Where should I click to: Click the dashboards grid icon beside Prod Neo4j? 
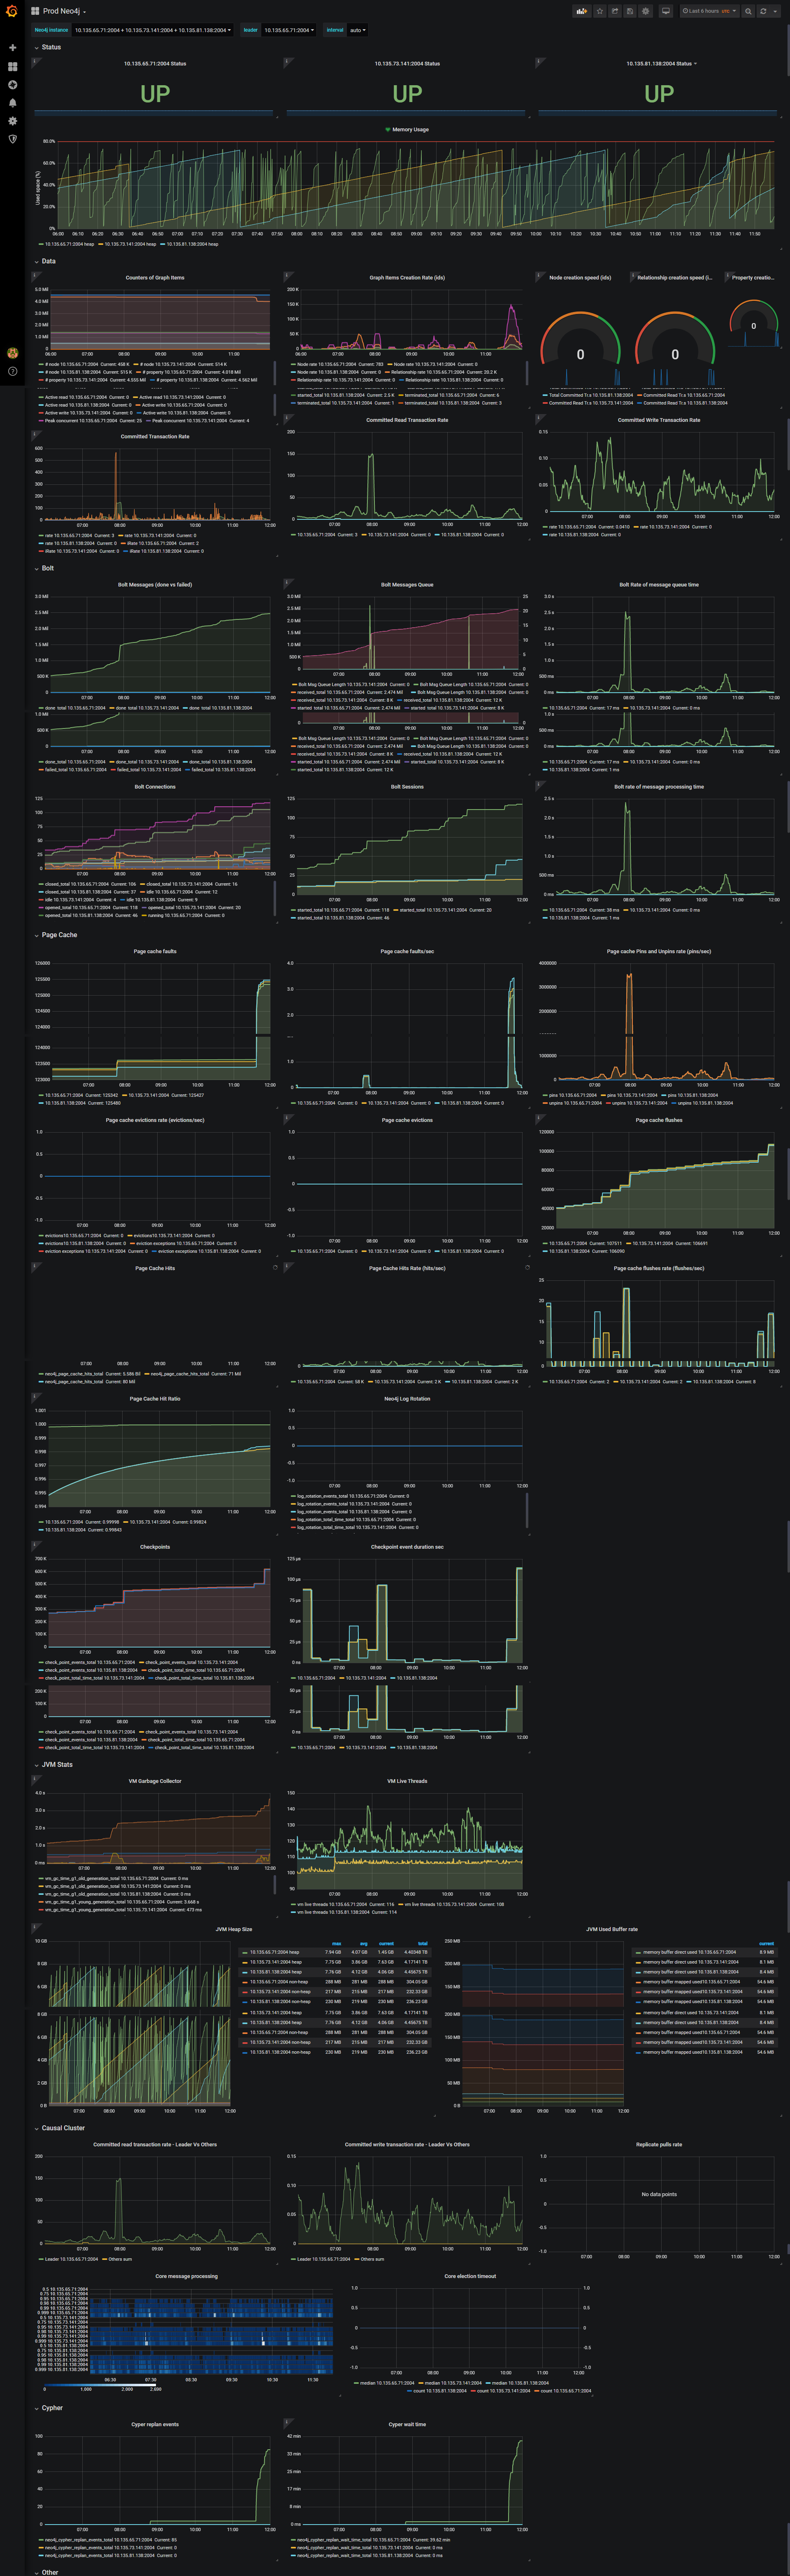coord(35,11)
